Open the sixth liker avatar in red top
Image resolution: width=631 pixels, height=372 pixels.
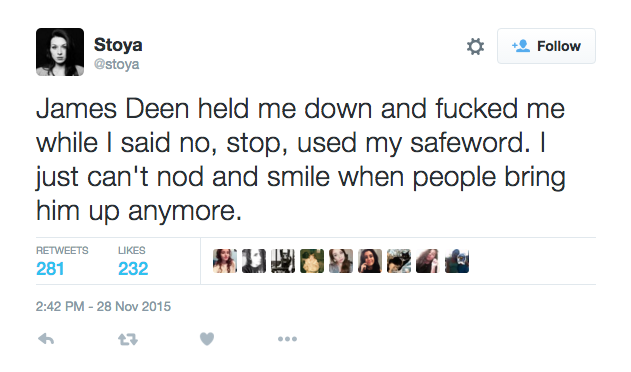point(370,261)
